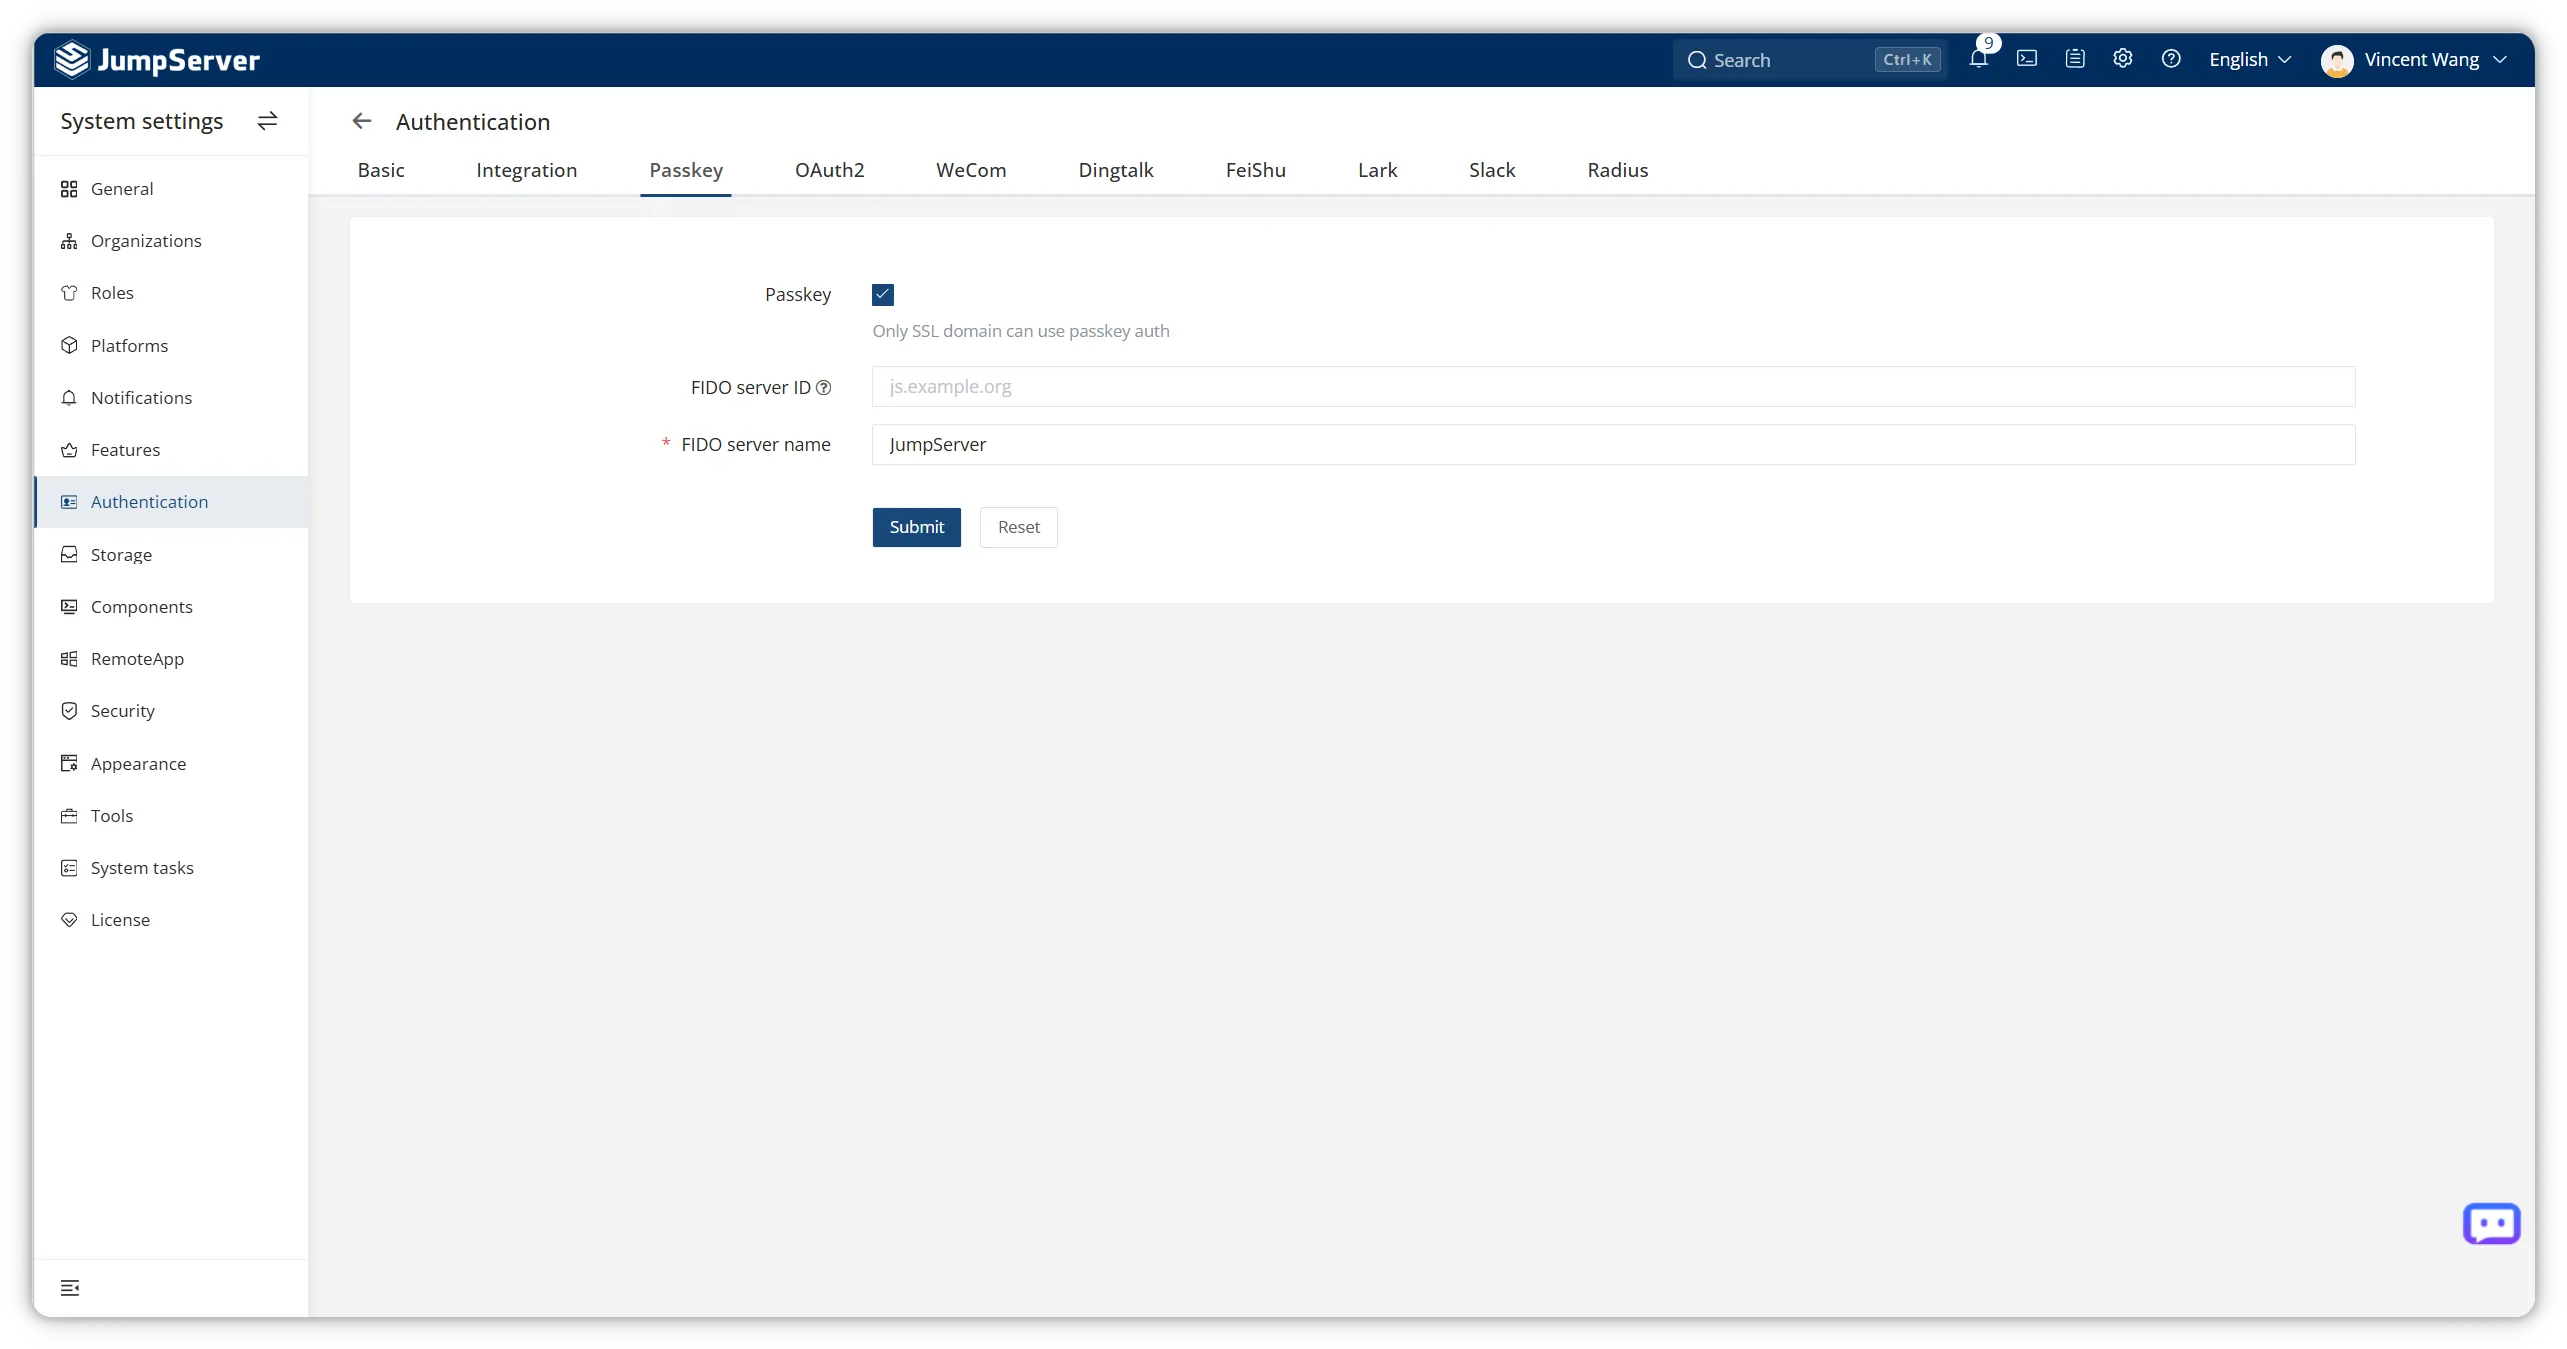
Task: Click the Appearance sidebar icon
Action: 69,763
